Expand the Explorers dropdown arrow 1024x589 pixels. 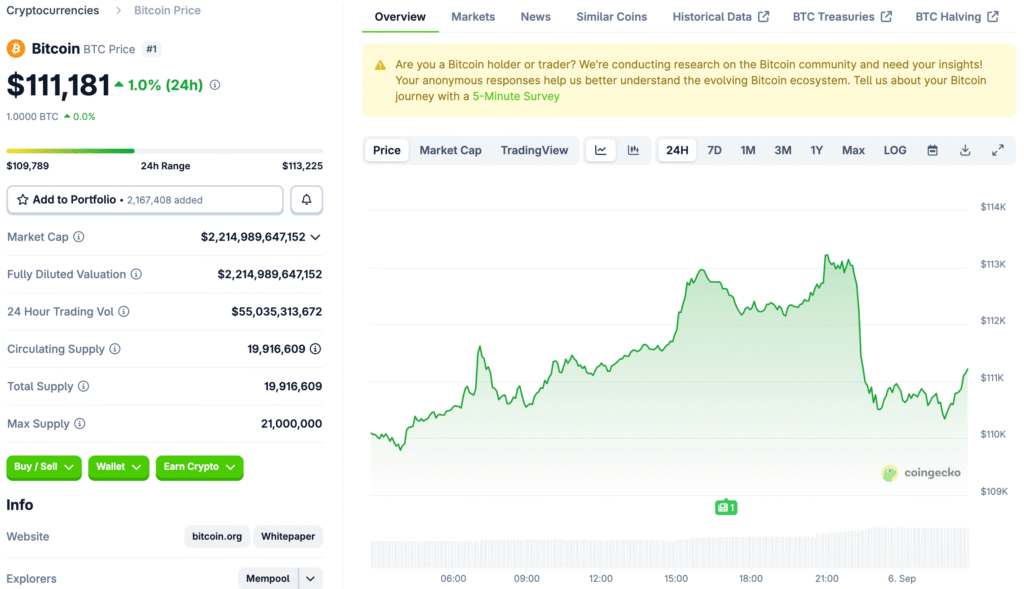(311, 579)
